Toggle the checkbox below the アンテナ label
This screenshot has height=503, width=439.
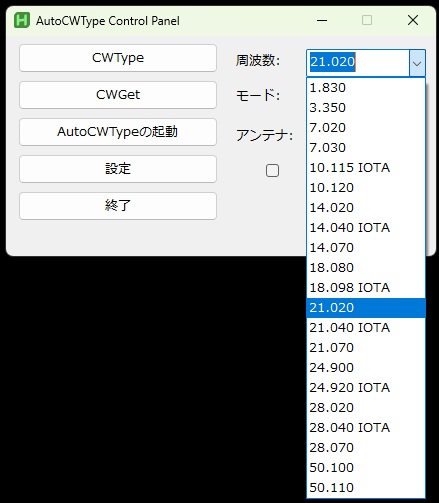pyautogui.click(x=272, y=170)
